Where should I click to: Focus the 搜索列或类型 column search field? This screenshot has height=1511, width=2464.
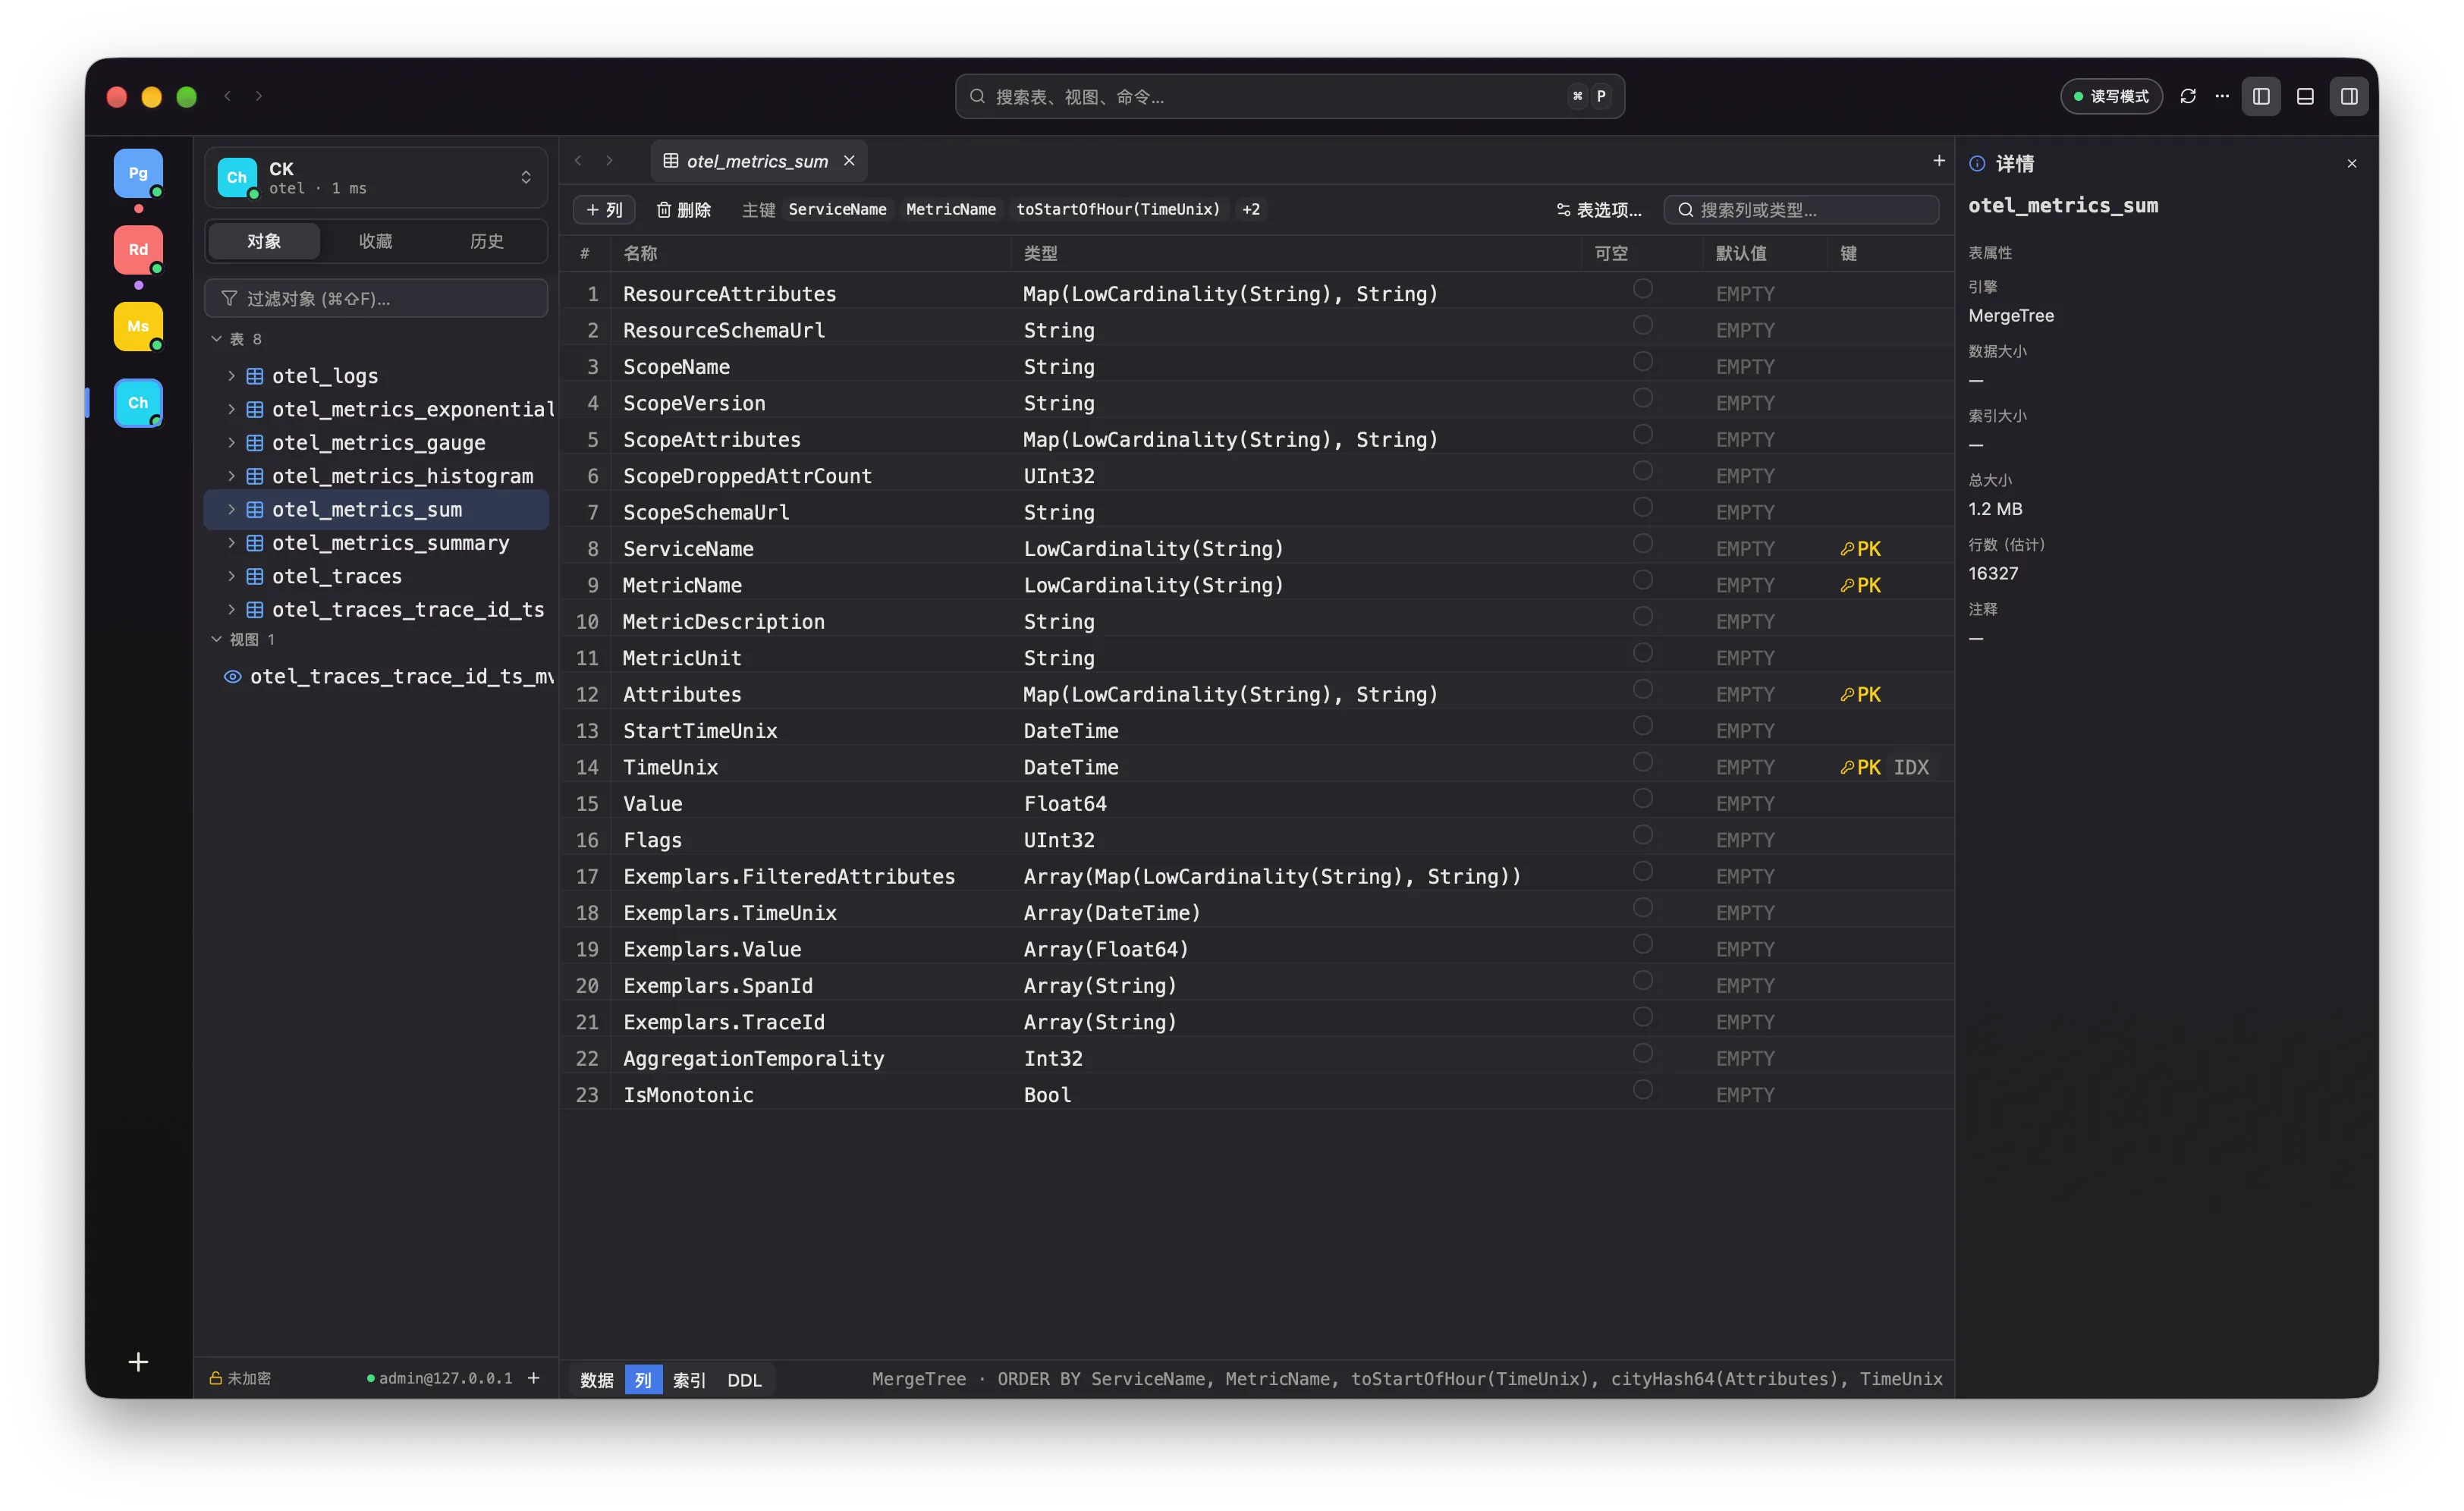pyautogui.click(x=1801, y=210)
